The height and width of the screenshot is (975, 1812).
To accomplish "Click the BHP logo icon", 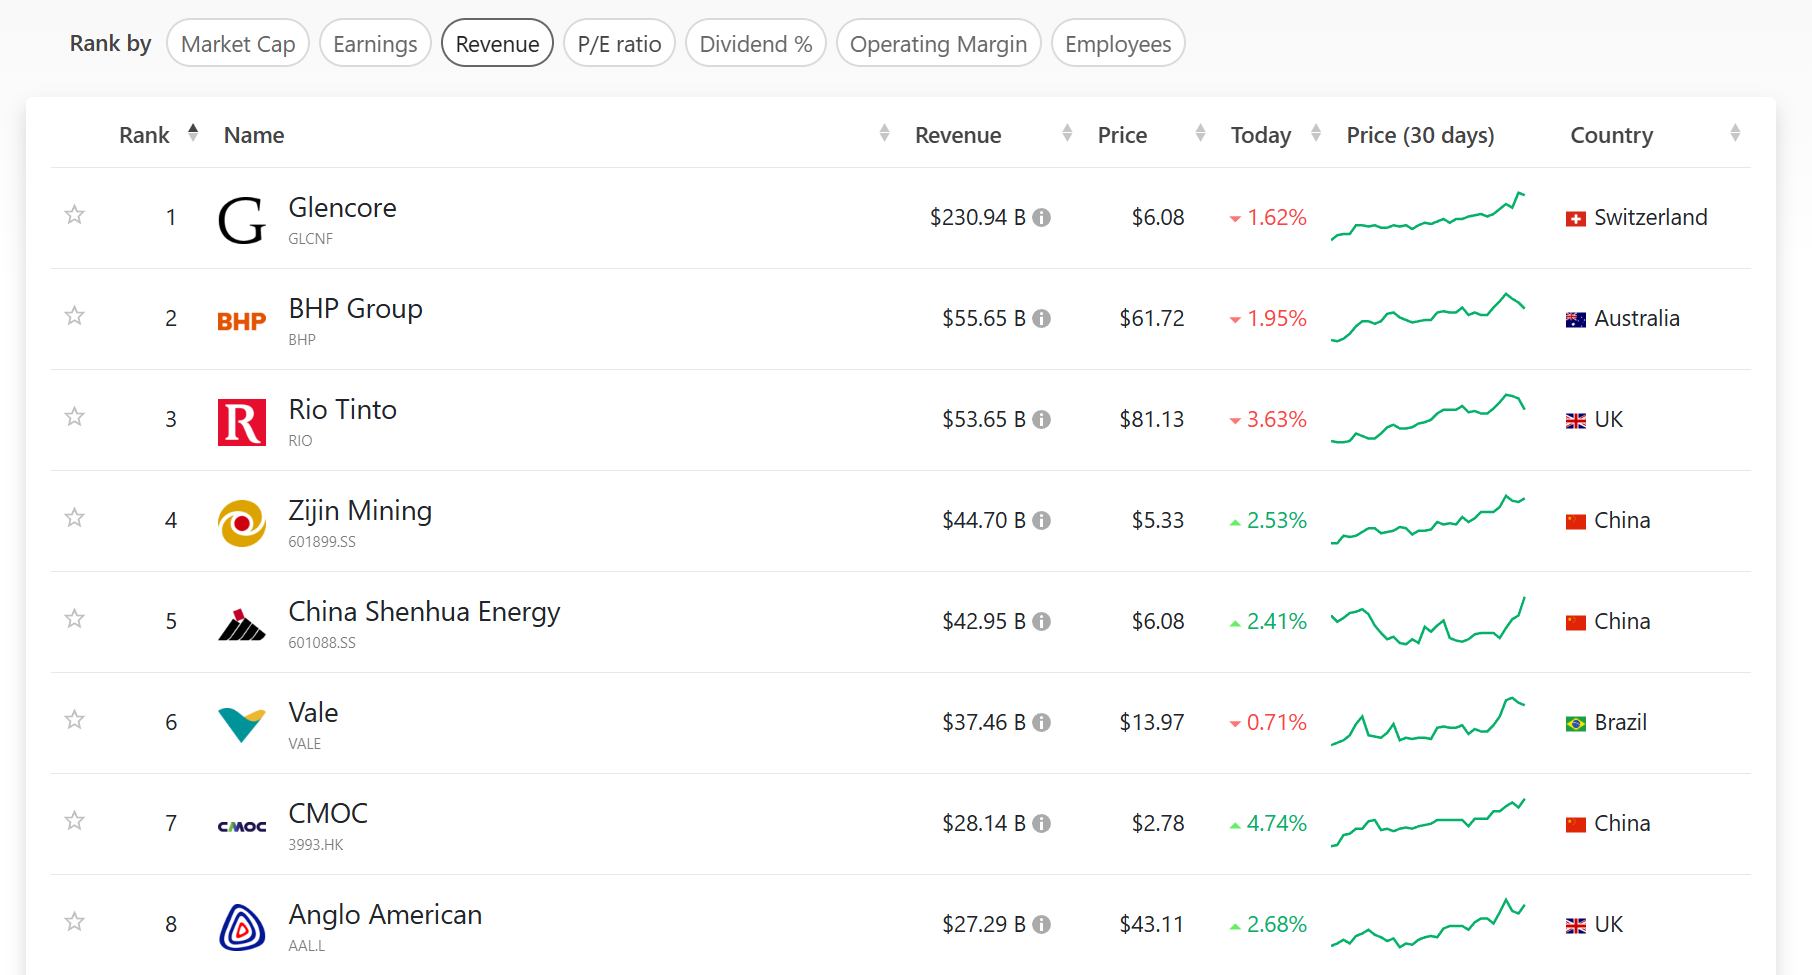I will coord(242,321).
